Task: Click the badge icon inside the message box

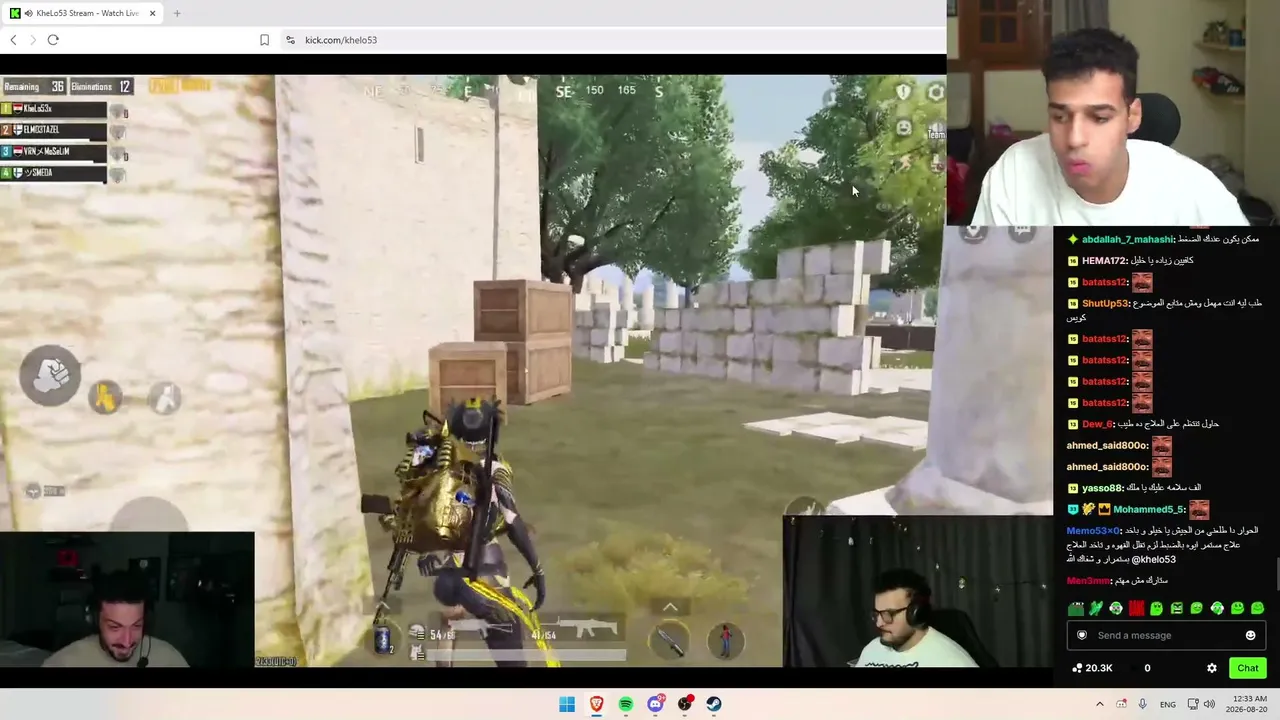Action: [x=1082, y=636]
